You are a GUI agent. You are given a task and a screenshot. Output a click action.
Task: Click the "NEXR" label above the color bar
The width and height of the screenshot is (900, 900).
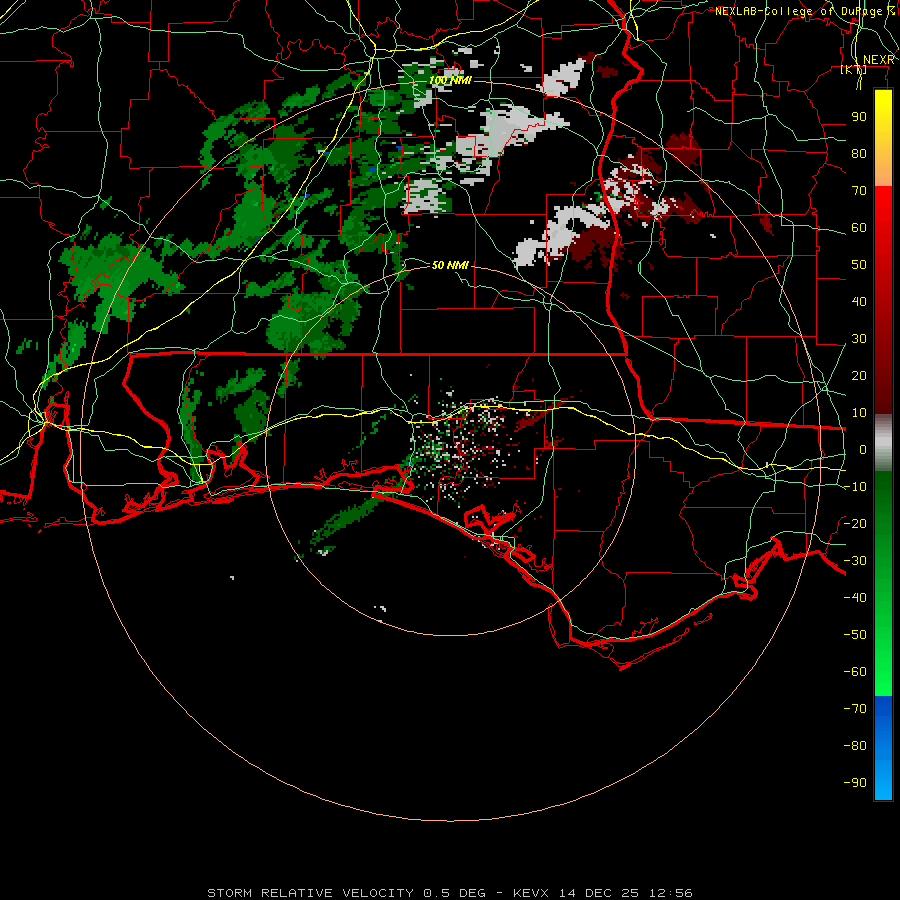[x=879, y=60]
